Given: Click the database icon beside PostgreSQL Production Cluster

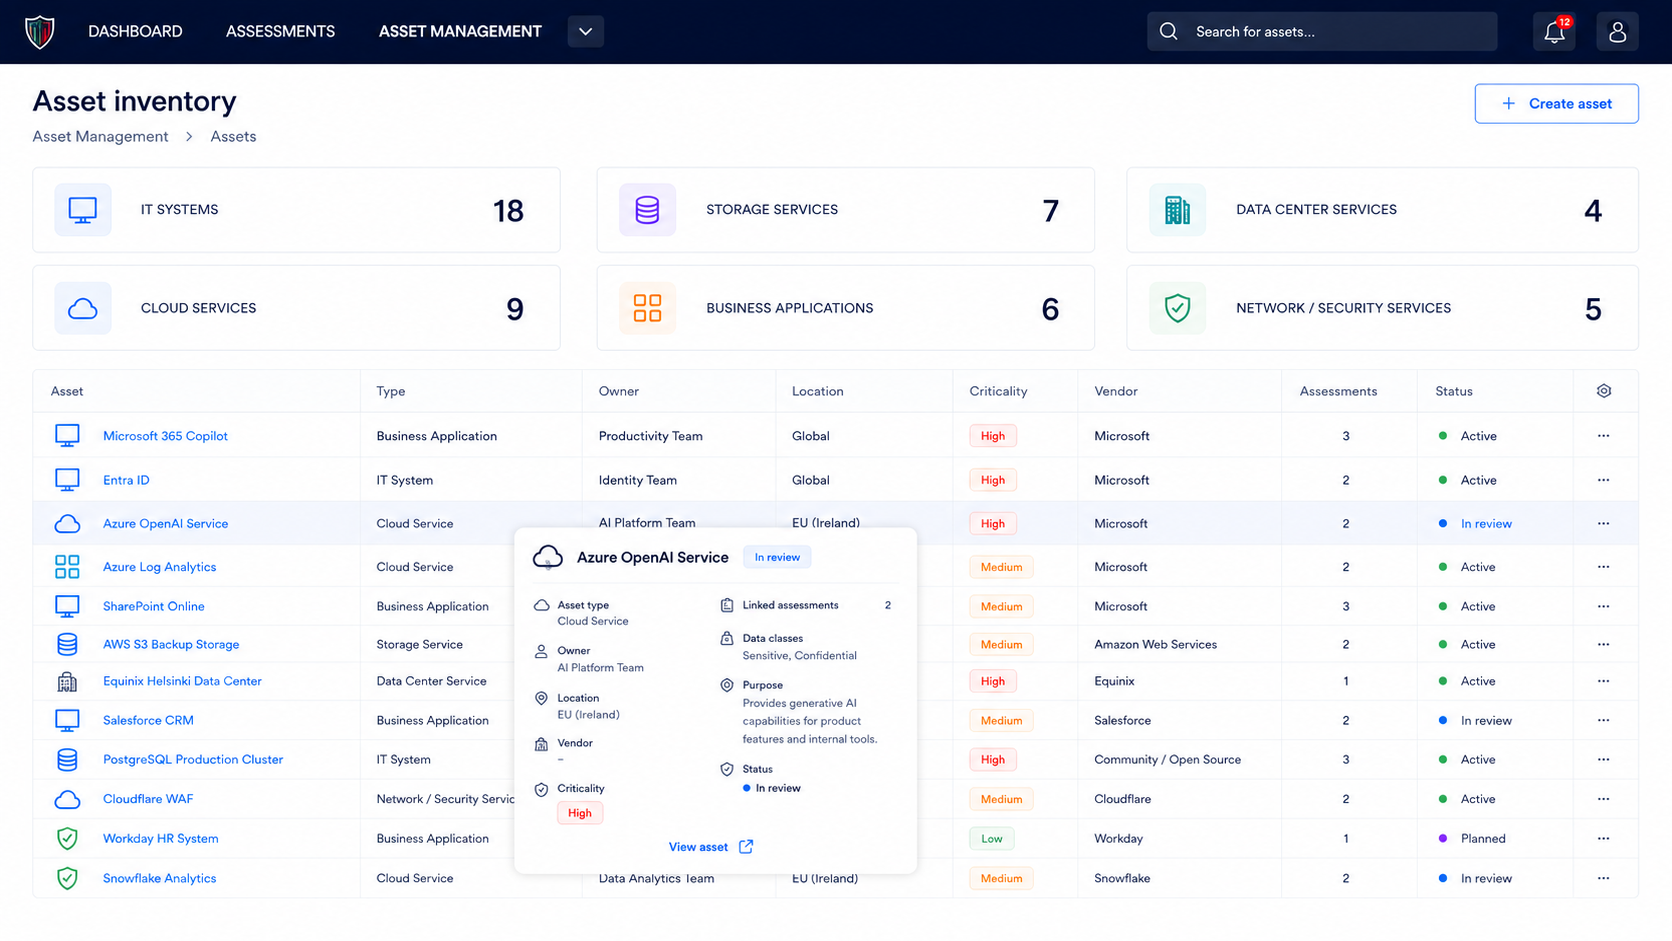Looking at the screenshot, I should [67, 760].
